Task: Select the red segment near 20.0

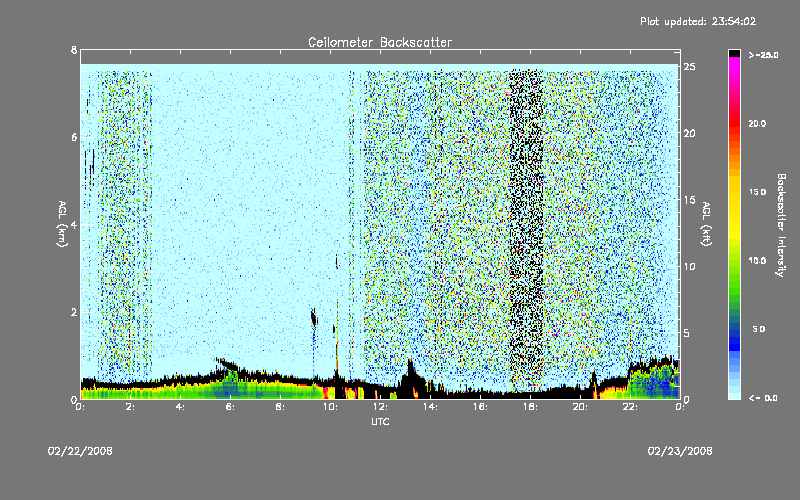Action: [734, 122]
